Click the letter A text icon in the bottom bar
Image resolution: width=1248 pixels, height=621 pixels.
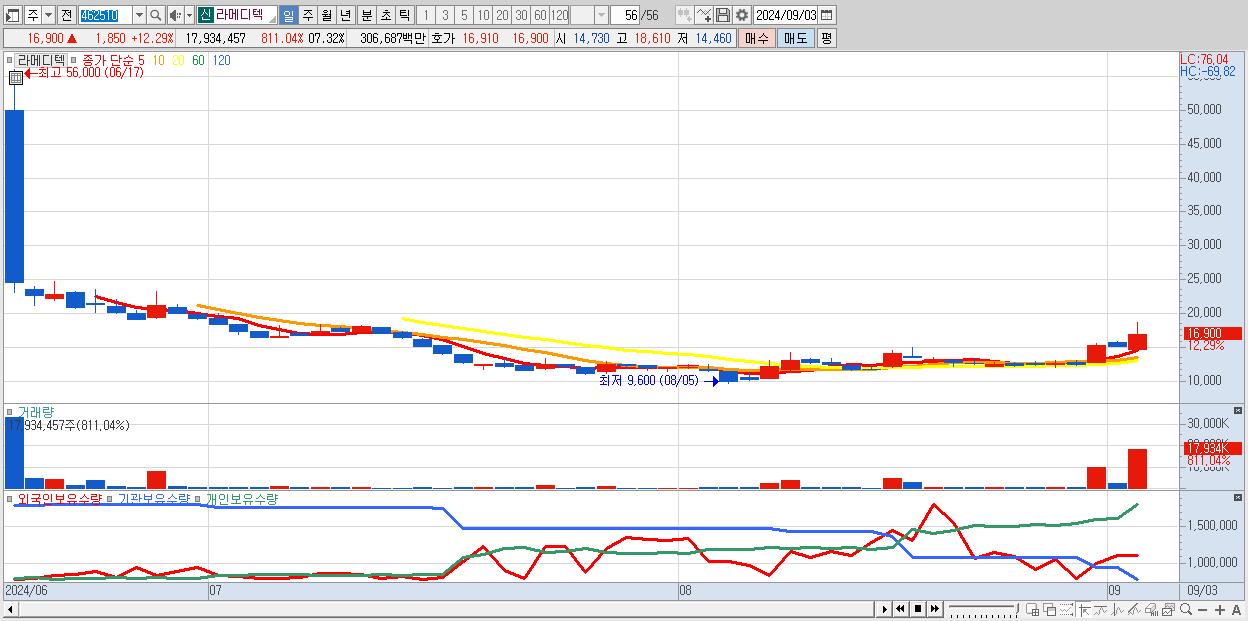1236,610
